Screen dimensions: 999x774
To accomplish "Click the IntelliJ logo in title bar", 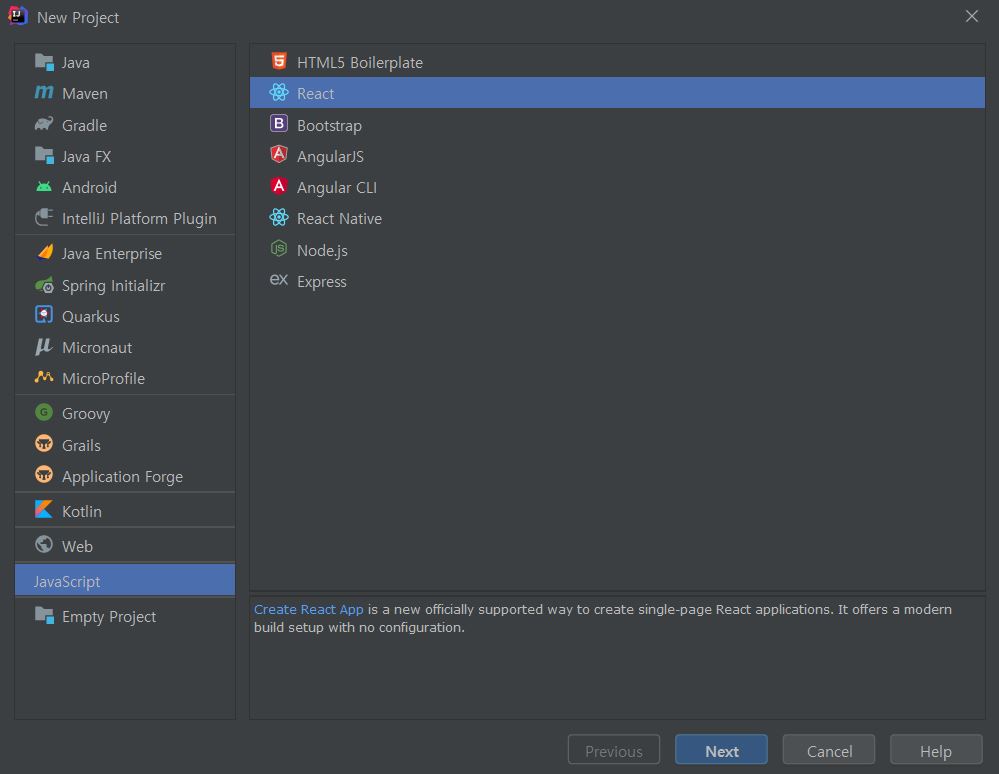I will click(x=17, y=17).
